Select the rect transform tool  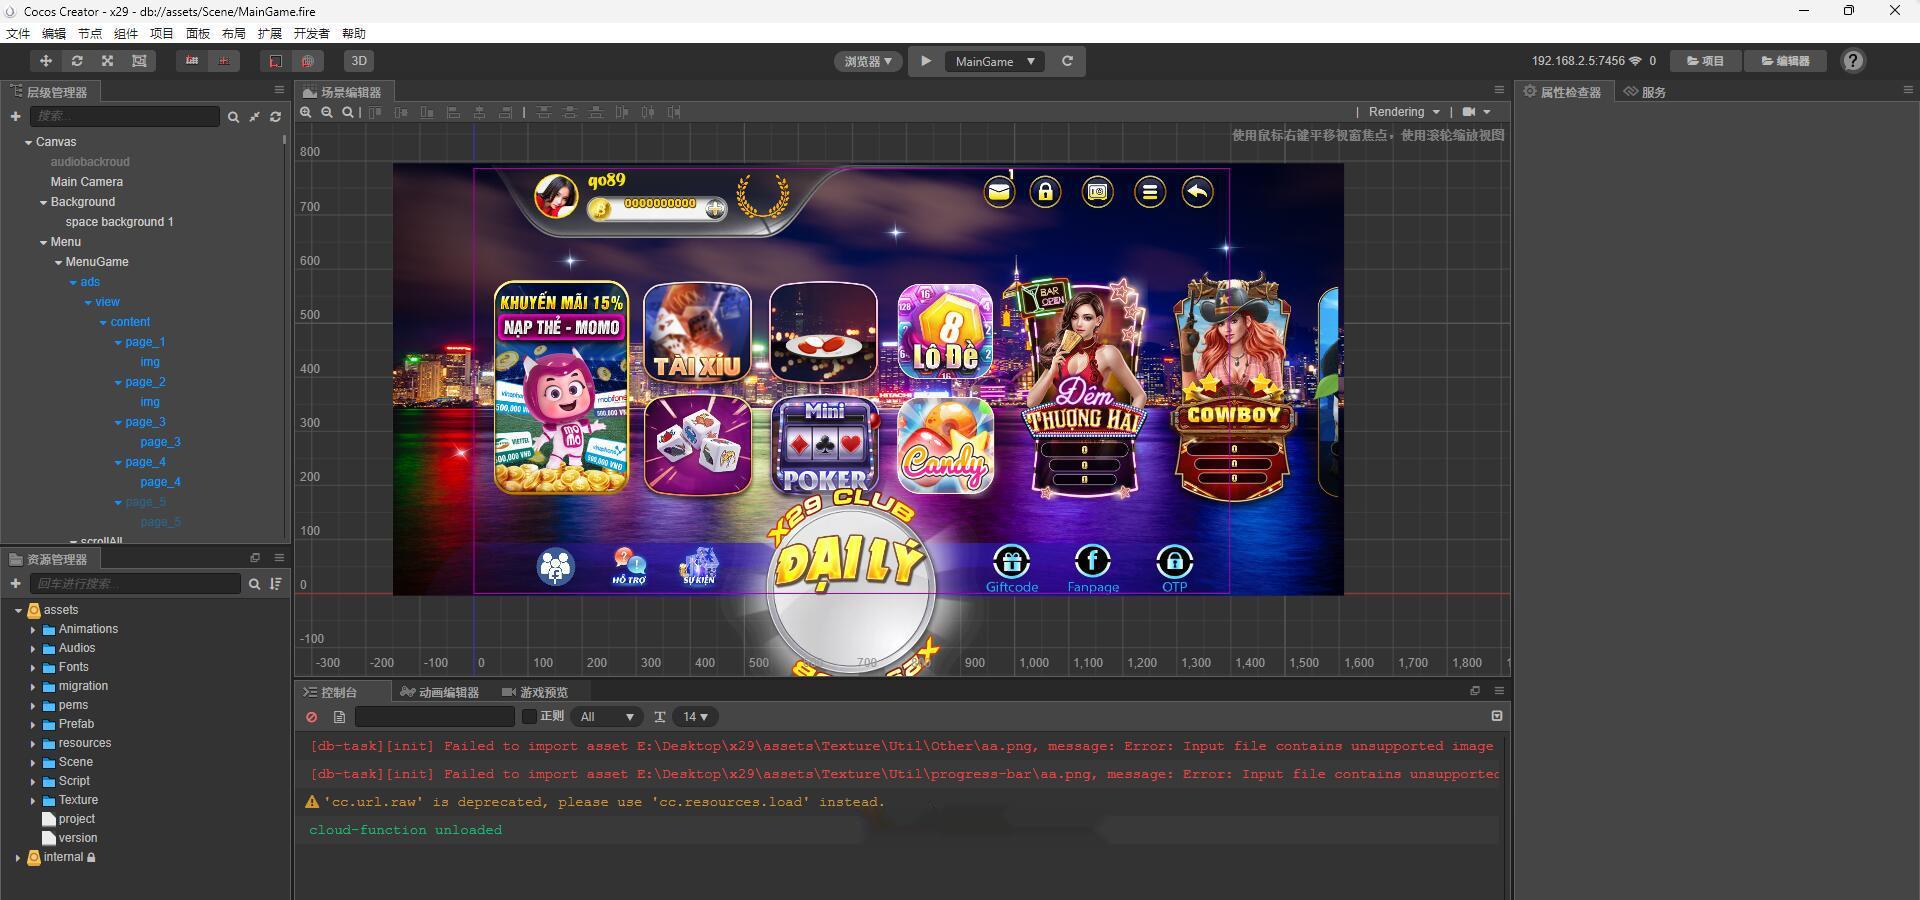point(139,61)
